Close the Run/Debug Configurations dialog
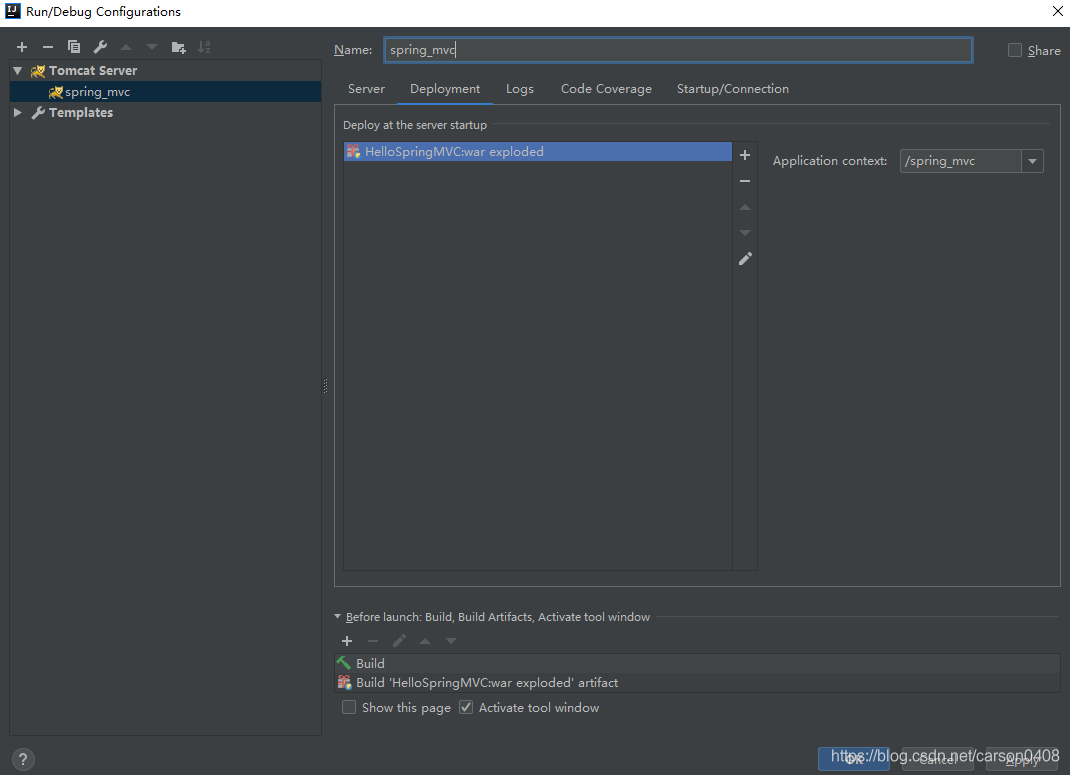Image resolution: width=1070 pixels, height=775 pixels. pyautogui.click(x=1057, y=11)
